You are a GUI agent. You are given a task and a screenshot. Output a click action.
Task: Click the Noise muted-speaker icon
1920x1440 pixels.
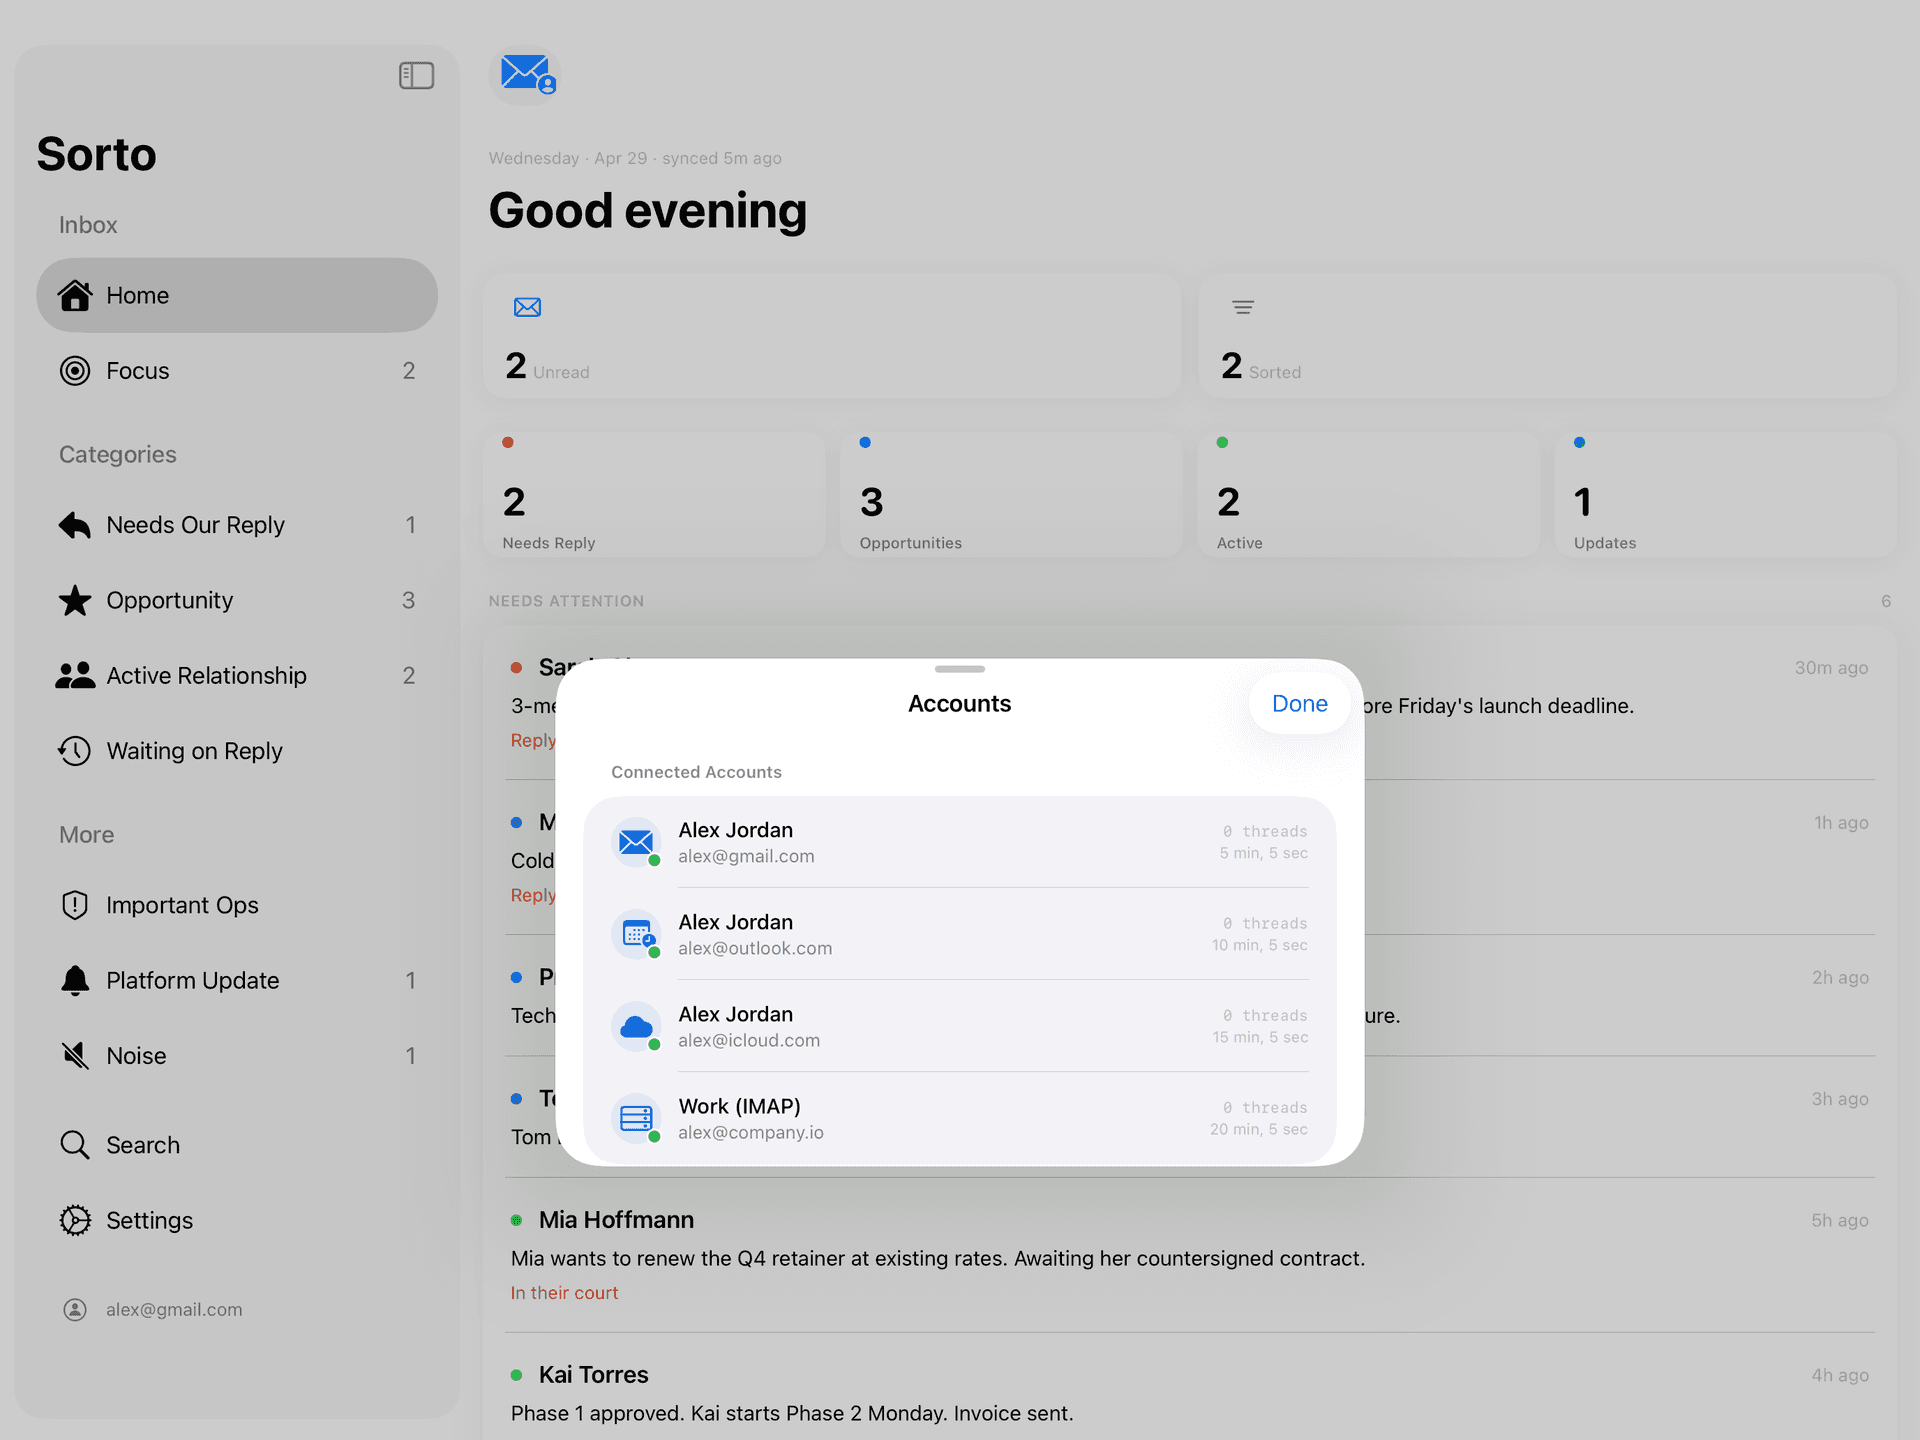pyautogui.click(x=74, y=1055)
